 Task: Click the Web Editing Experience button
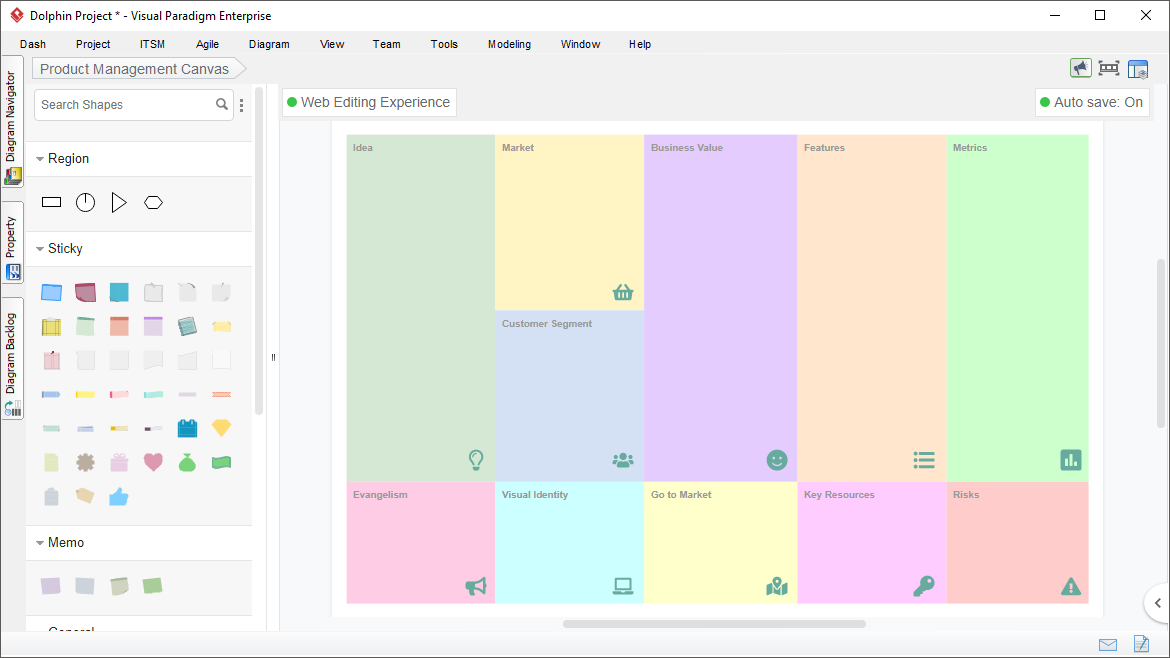click(369, 102)
